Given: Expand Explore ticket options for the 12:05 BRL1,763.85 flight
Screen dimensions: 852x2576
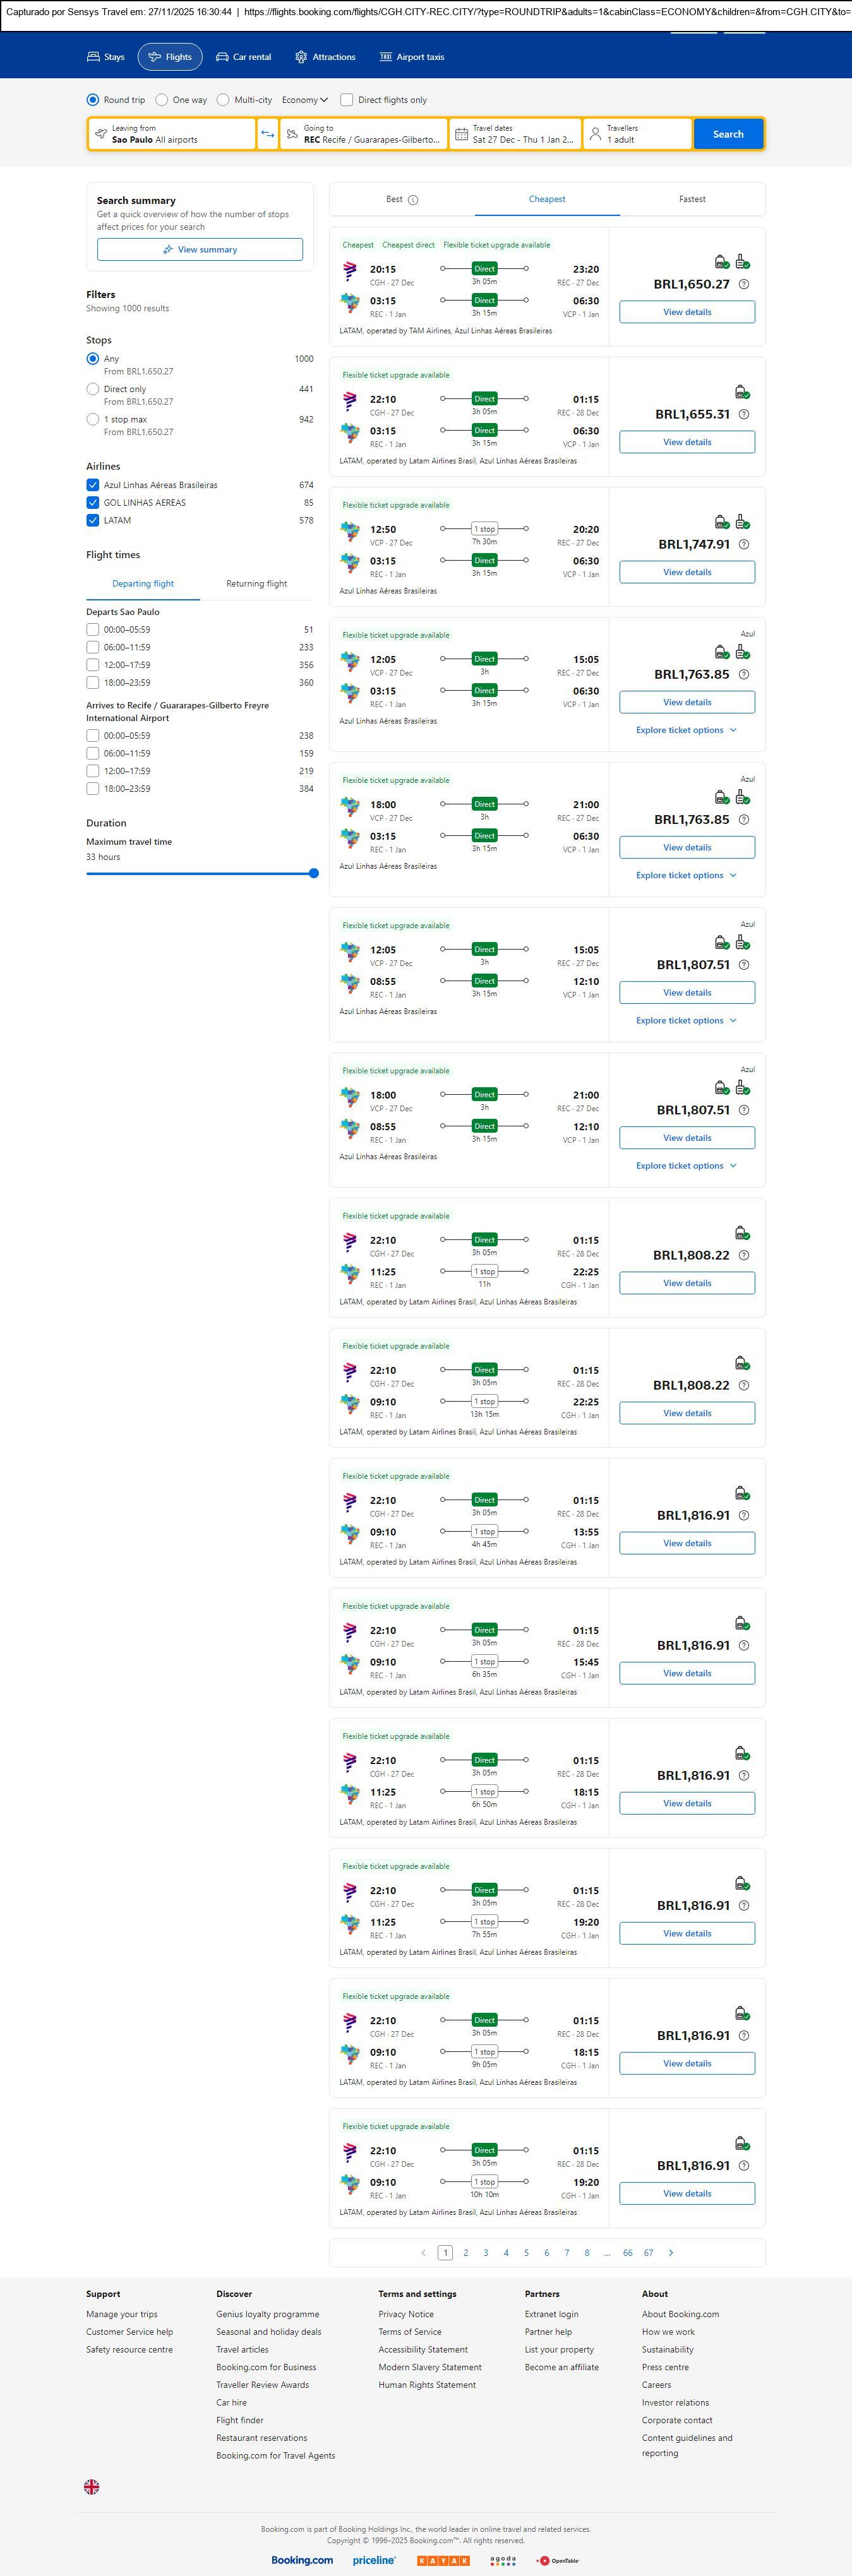Looking at the screenshot, I should coord(686,730).
